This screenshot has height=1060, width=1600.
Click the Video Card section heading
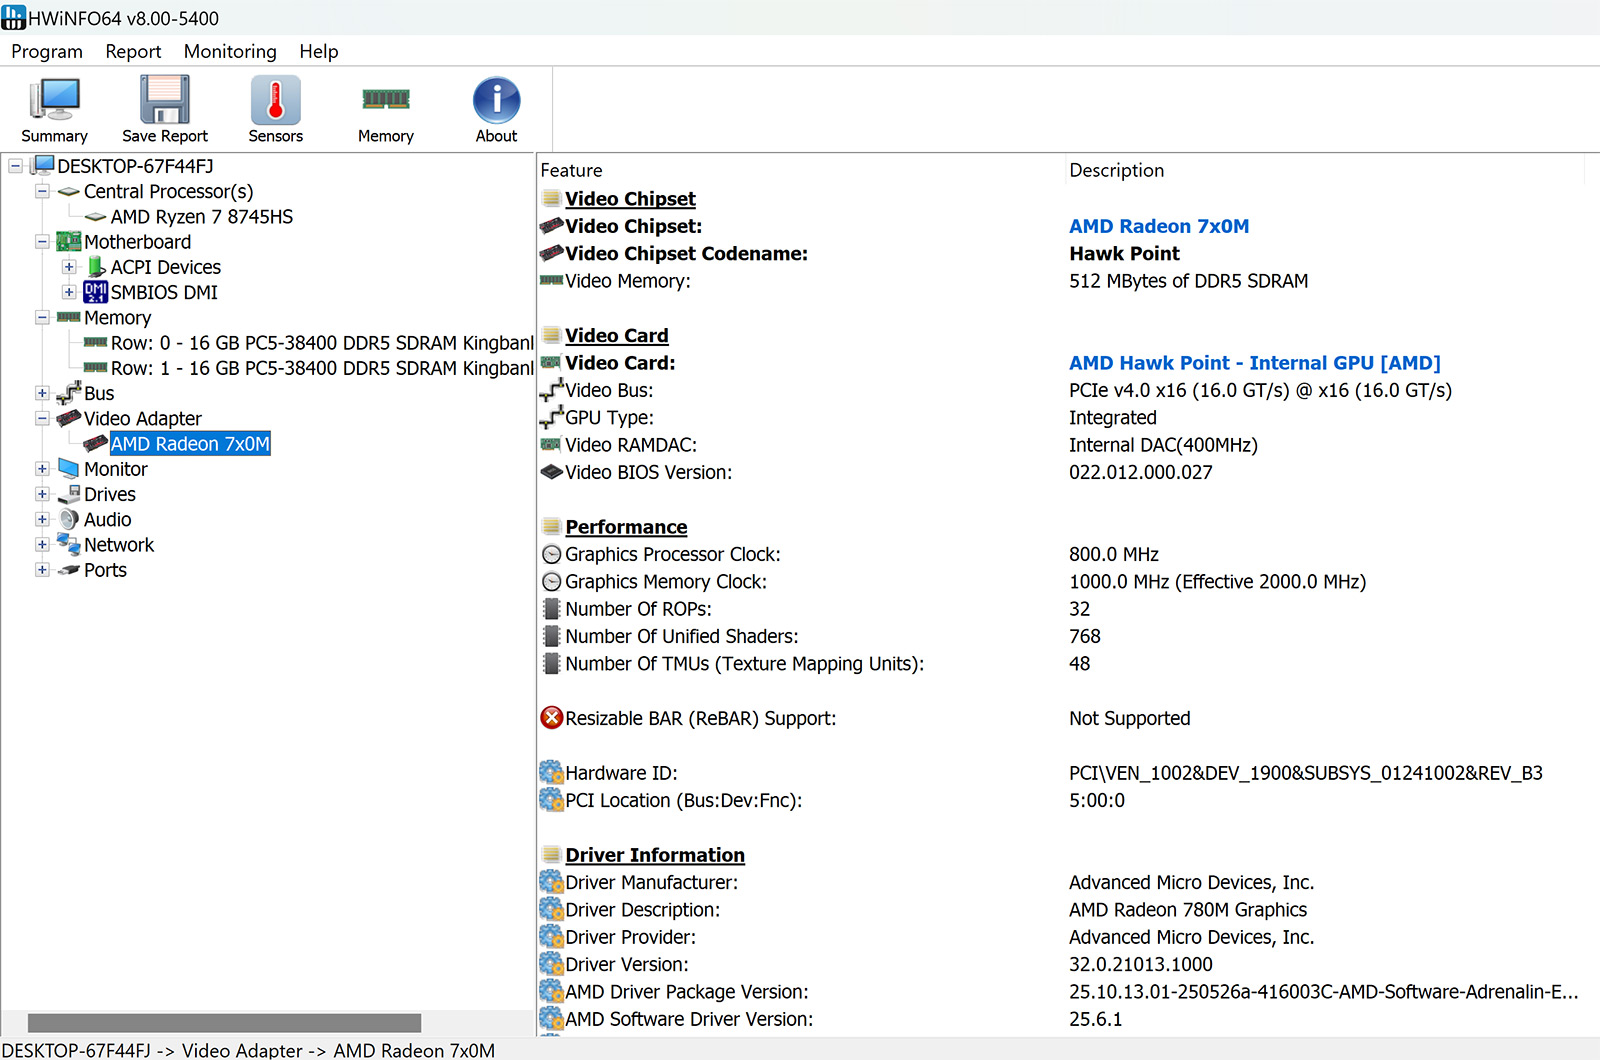click(616, 336)
